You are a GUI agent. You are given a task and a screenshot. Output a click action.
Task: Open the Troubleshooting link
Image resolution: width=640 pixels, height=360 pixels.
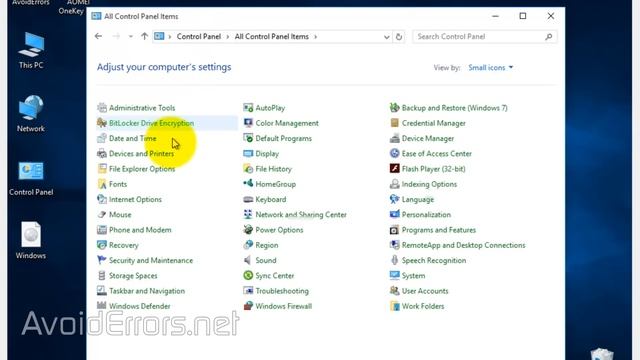282,291
